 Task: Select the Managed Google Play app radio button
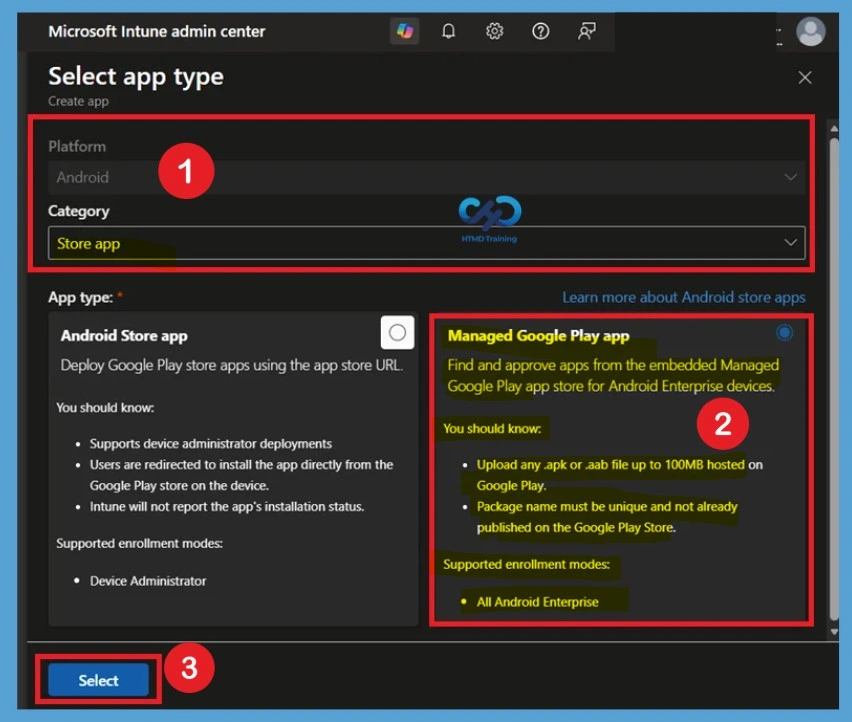(784, 332)
